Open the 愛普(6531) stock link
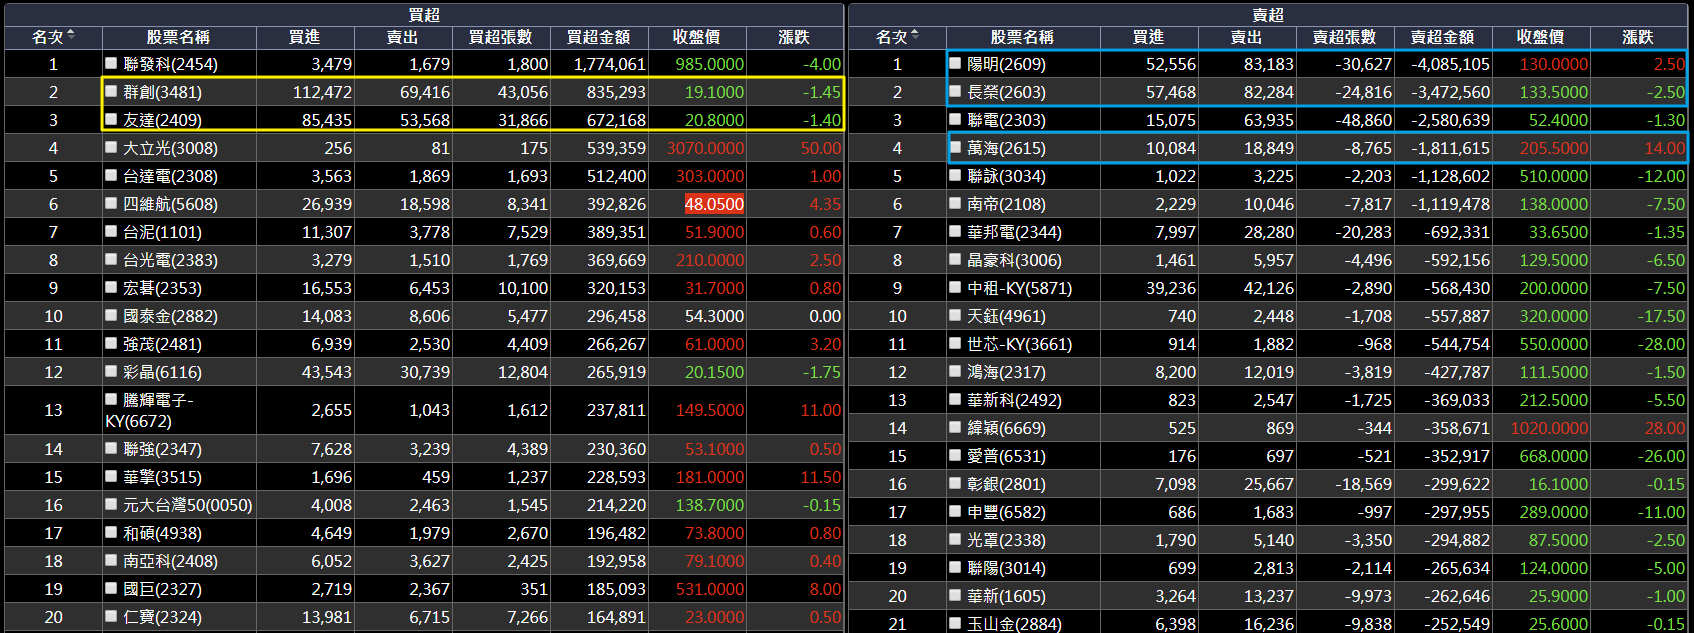This screenshot has height=633, width=1694. pos(1006,456)
